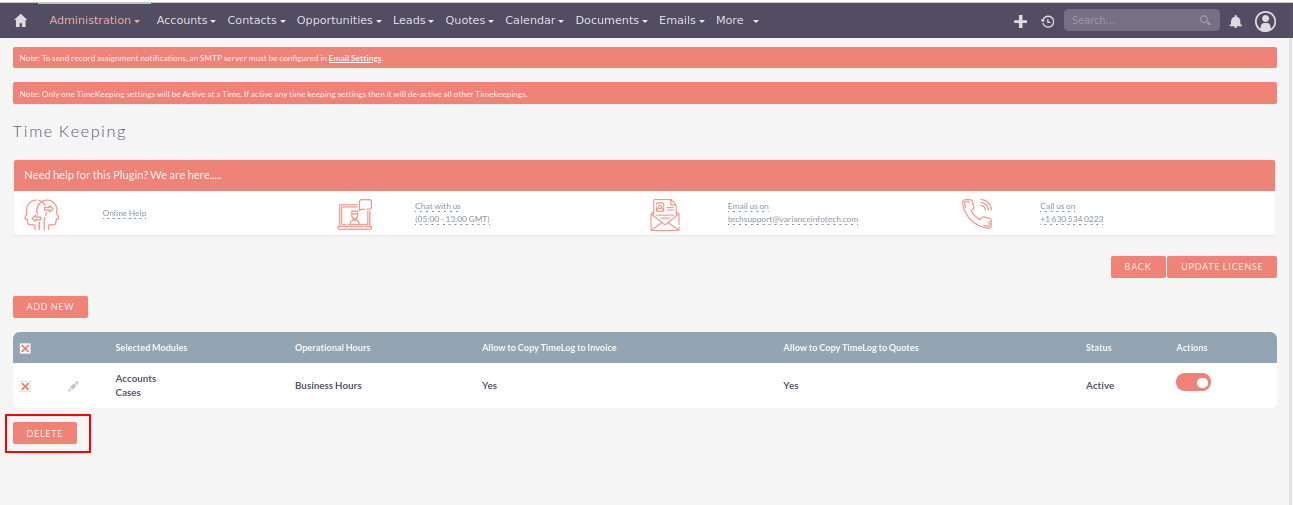Click the quick create plus icon
1293x505 pixels.
pos(1020,21)
